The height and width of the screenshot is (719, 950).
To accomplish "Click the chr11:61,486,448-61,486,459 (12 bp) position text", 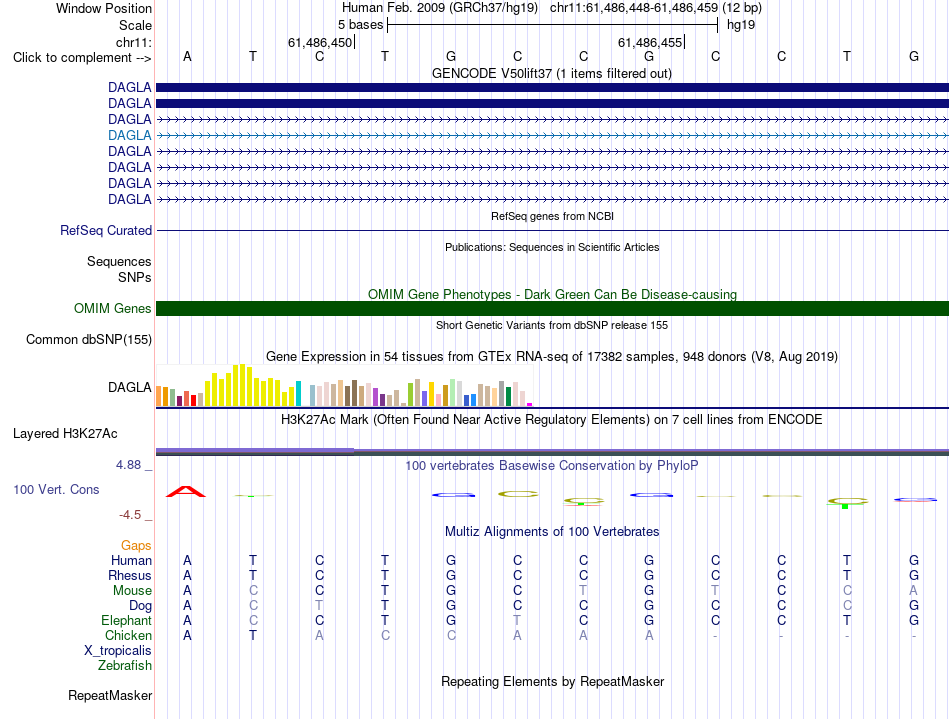I will coord(656,8).
